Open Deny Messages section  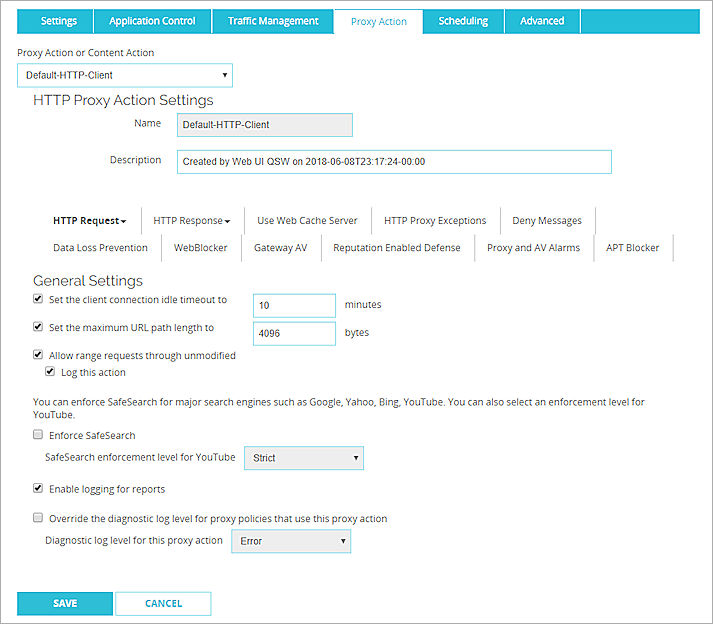(x=547, y=221)
